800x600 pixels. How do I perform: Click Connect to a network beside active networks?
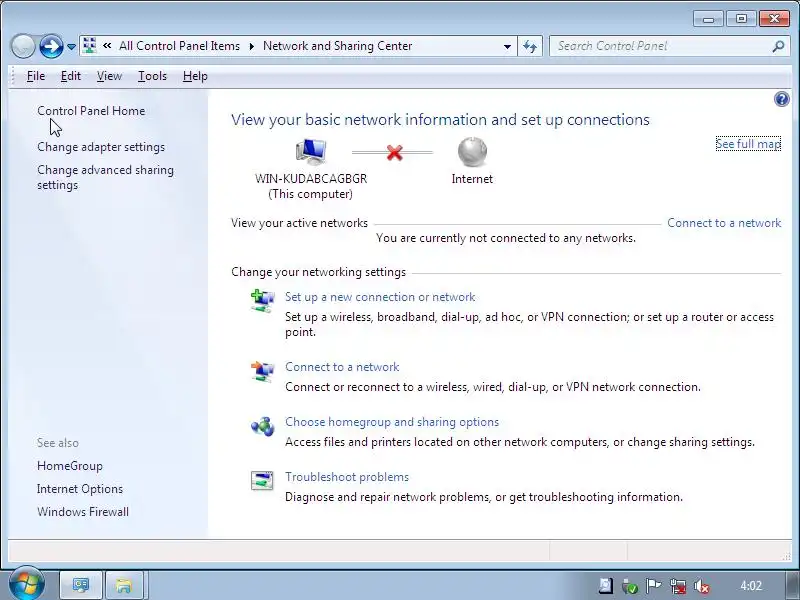coord(724,223)
